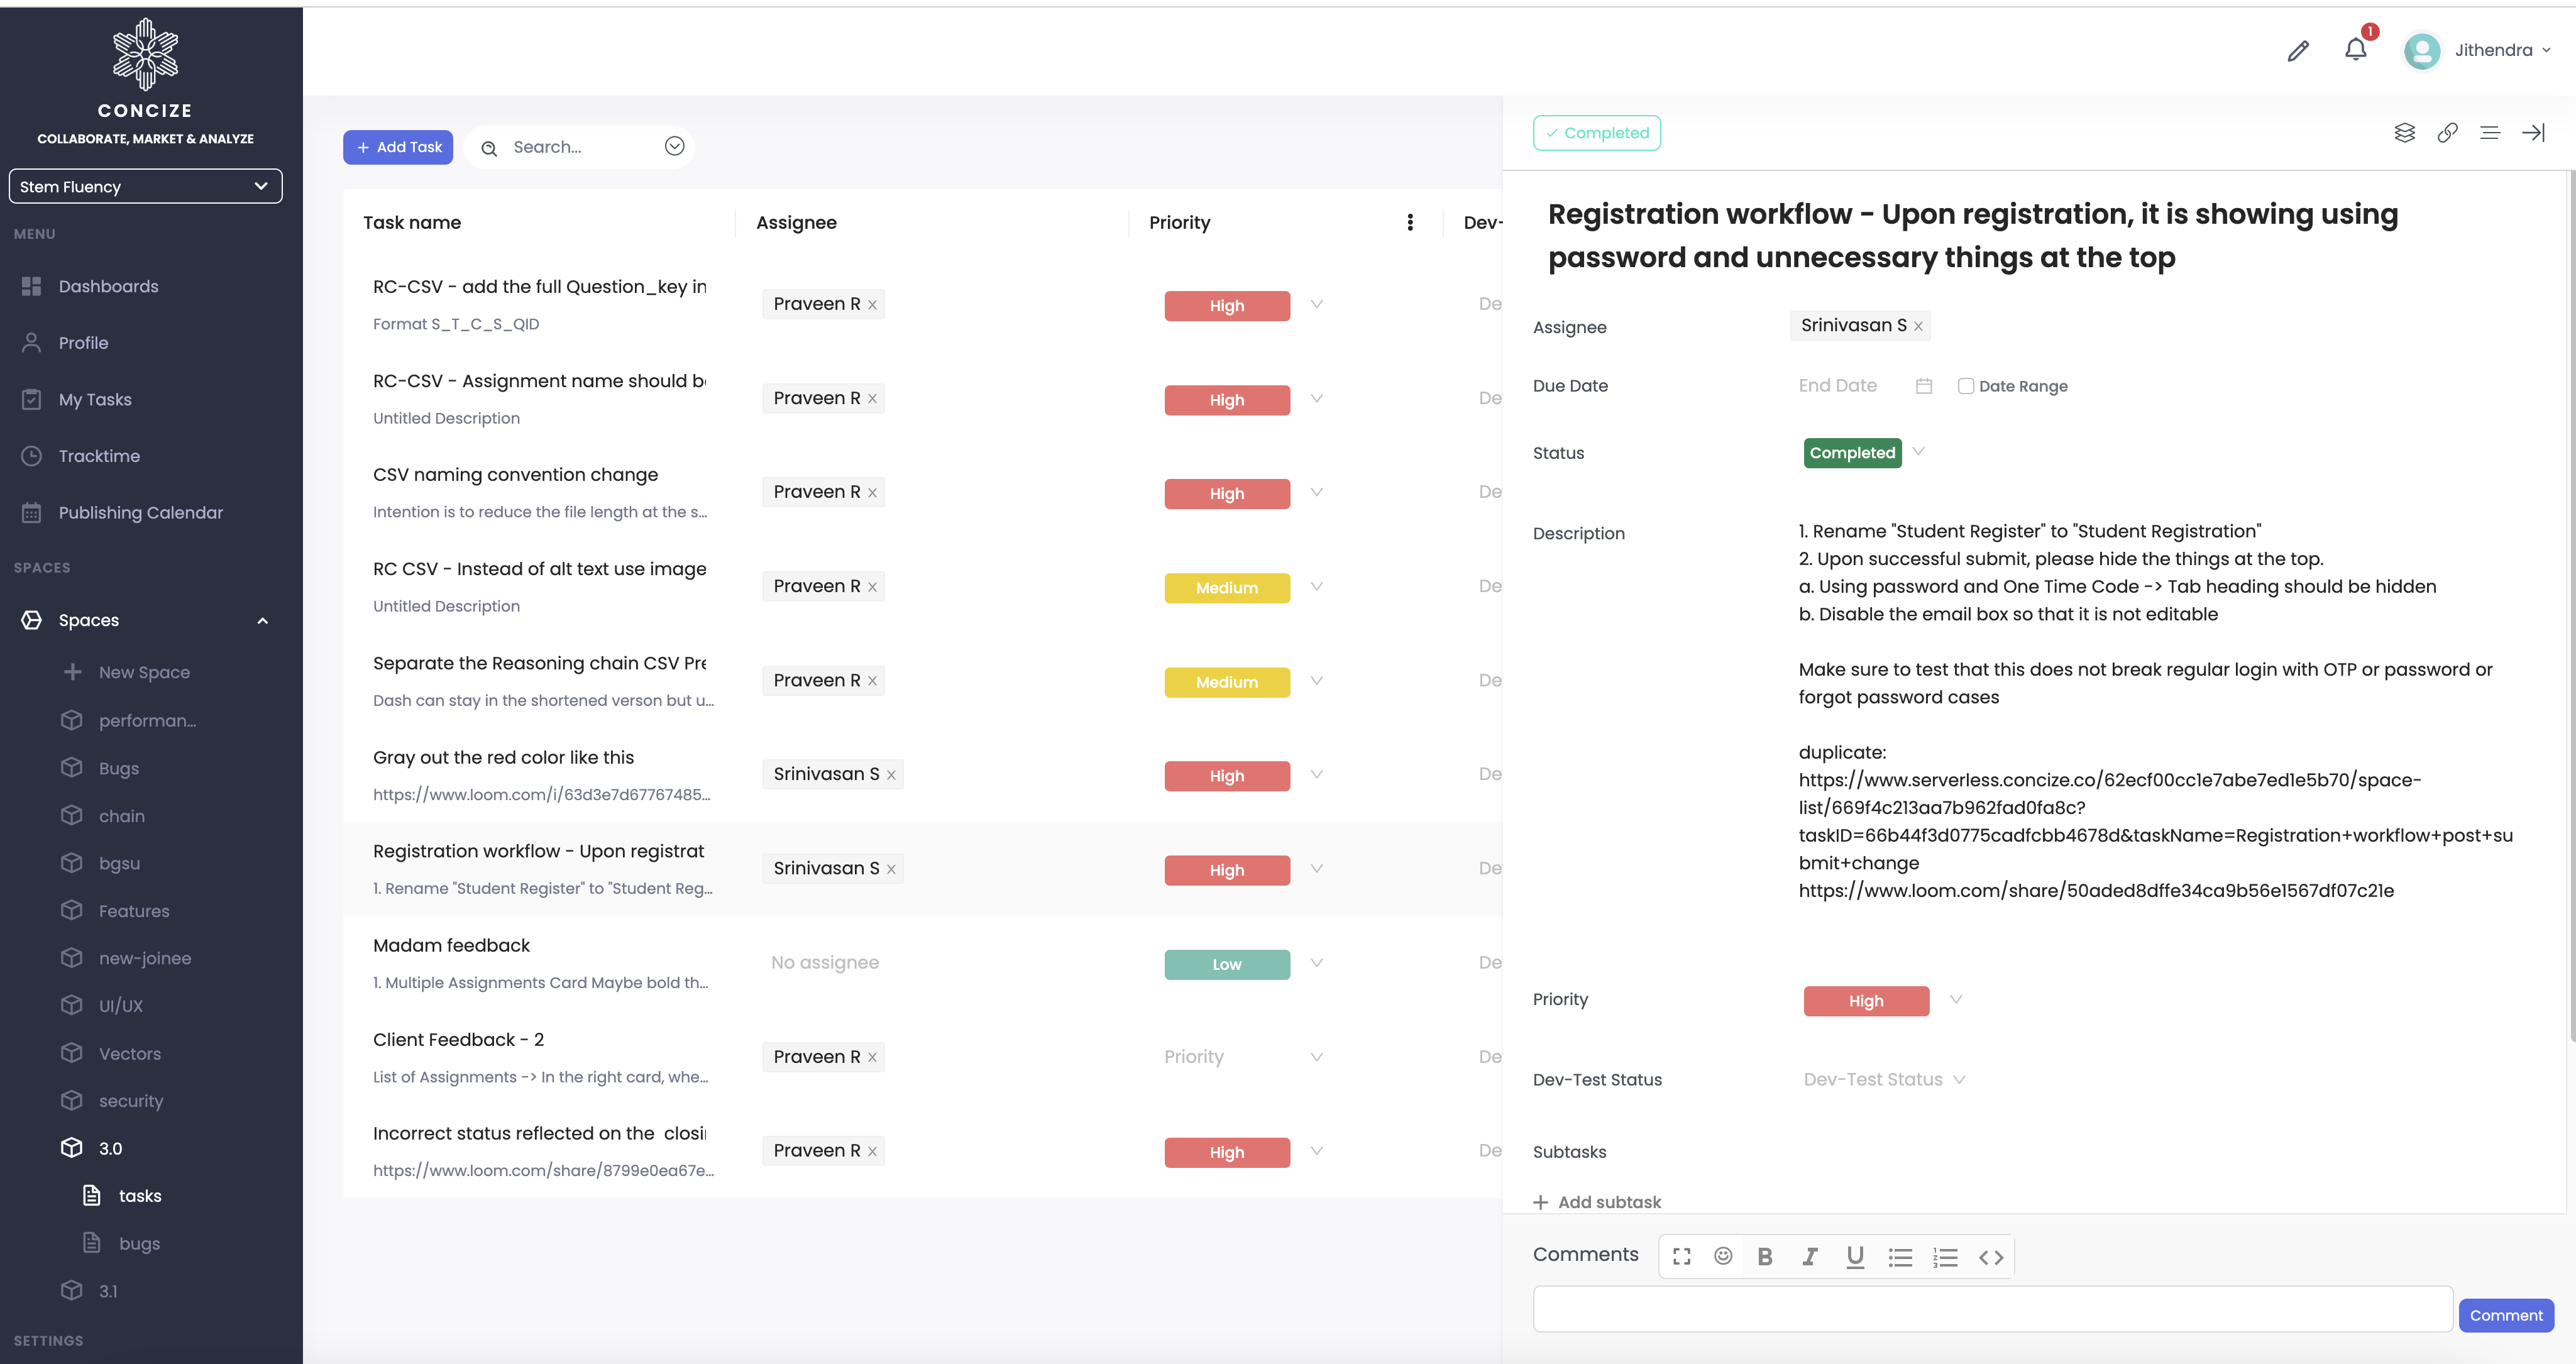This screenshot has height=1364, width=2576.
Task: Toggle underline formatting for comments
Action: tap(1855, 1257)
